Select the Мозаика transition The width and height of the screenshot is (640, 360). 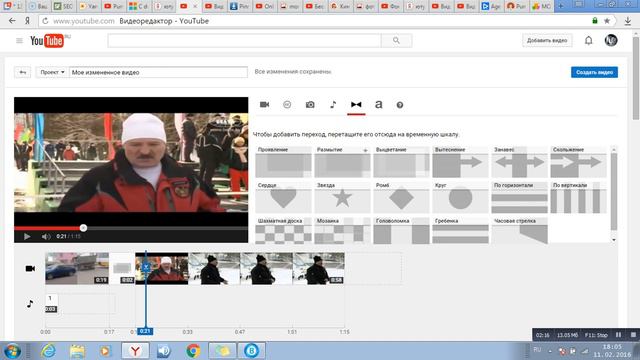click(x=342, y=231)
